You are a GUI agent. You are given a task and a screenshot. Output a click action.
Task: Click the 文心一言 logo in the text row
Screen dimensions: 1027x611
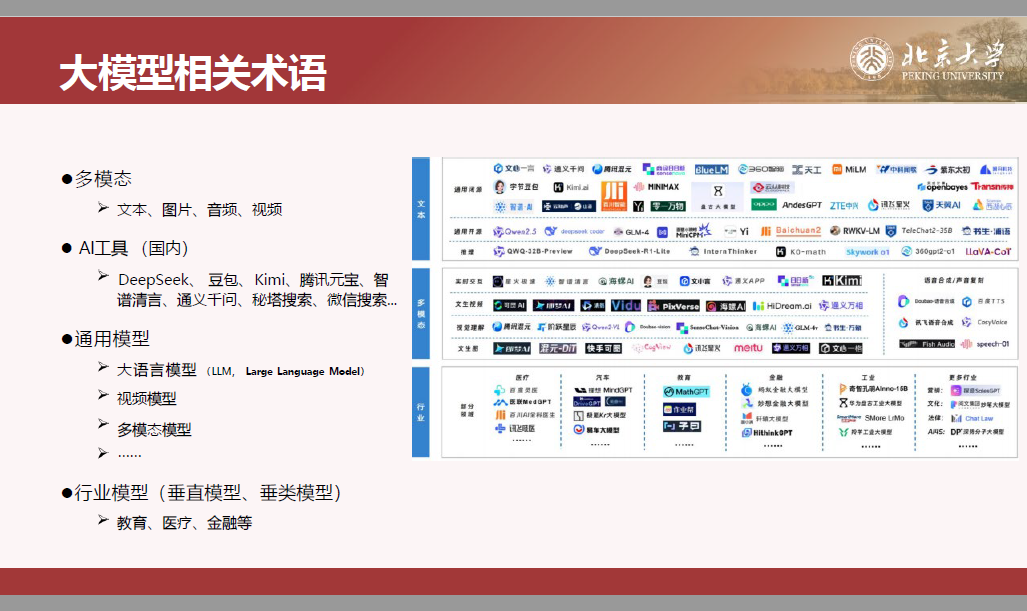pyautogui.click(x=514, y=169)
